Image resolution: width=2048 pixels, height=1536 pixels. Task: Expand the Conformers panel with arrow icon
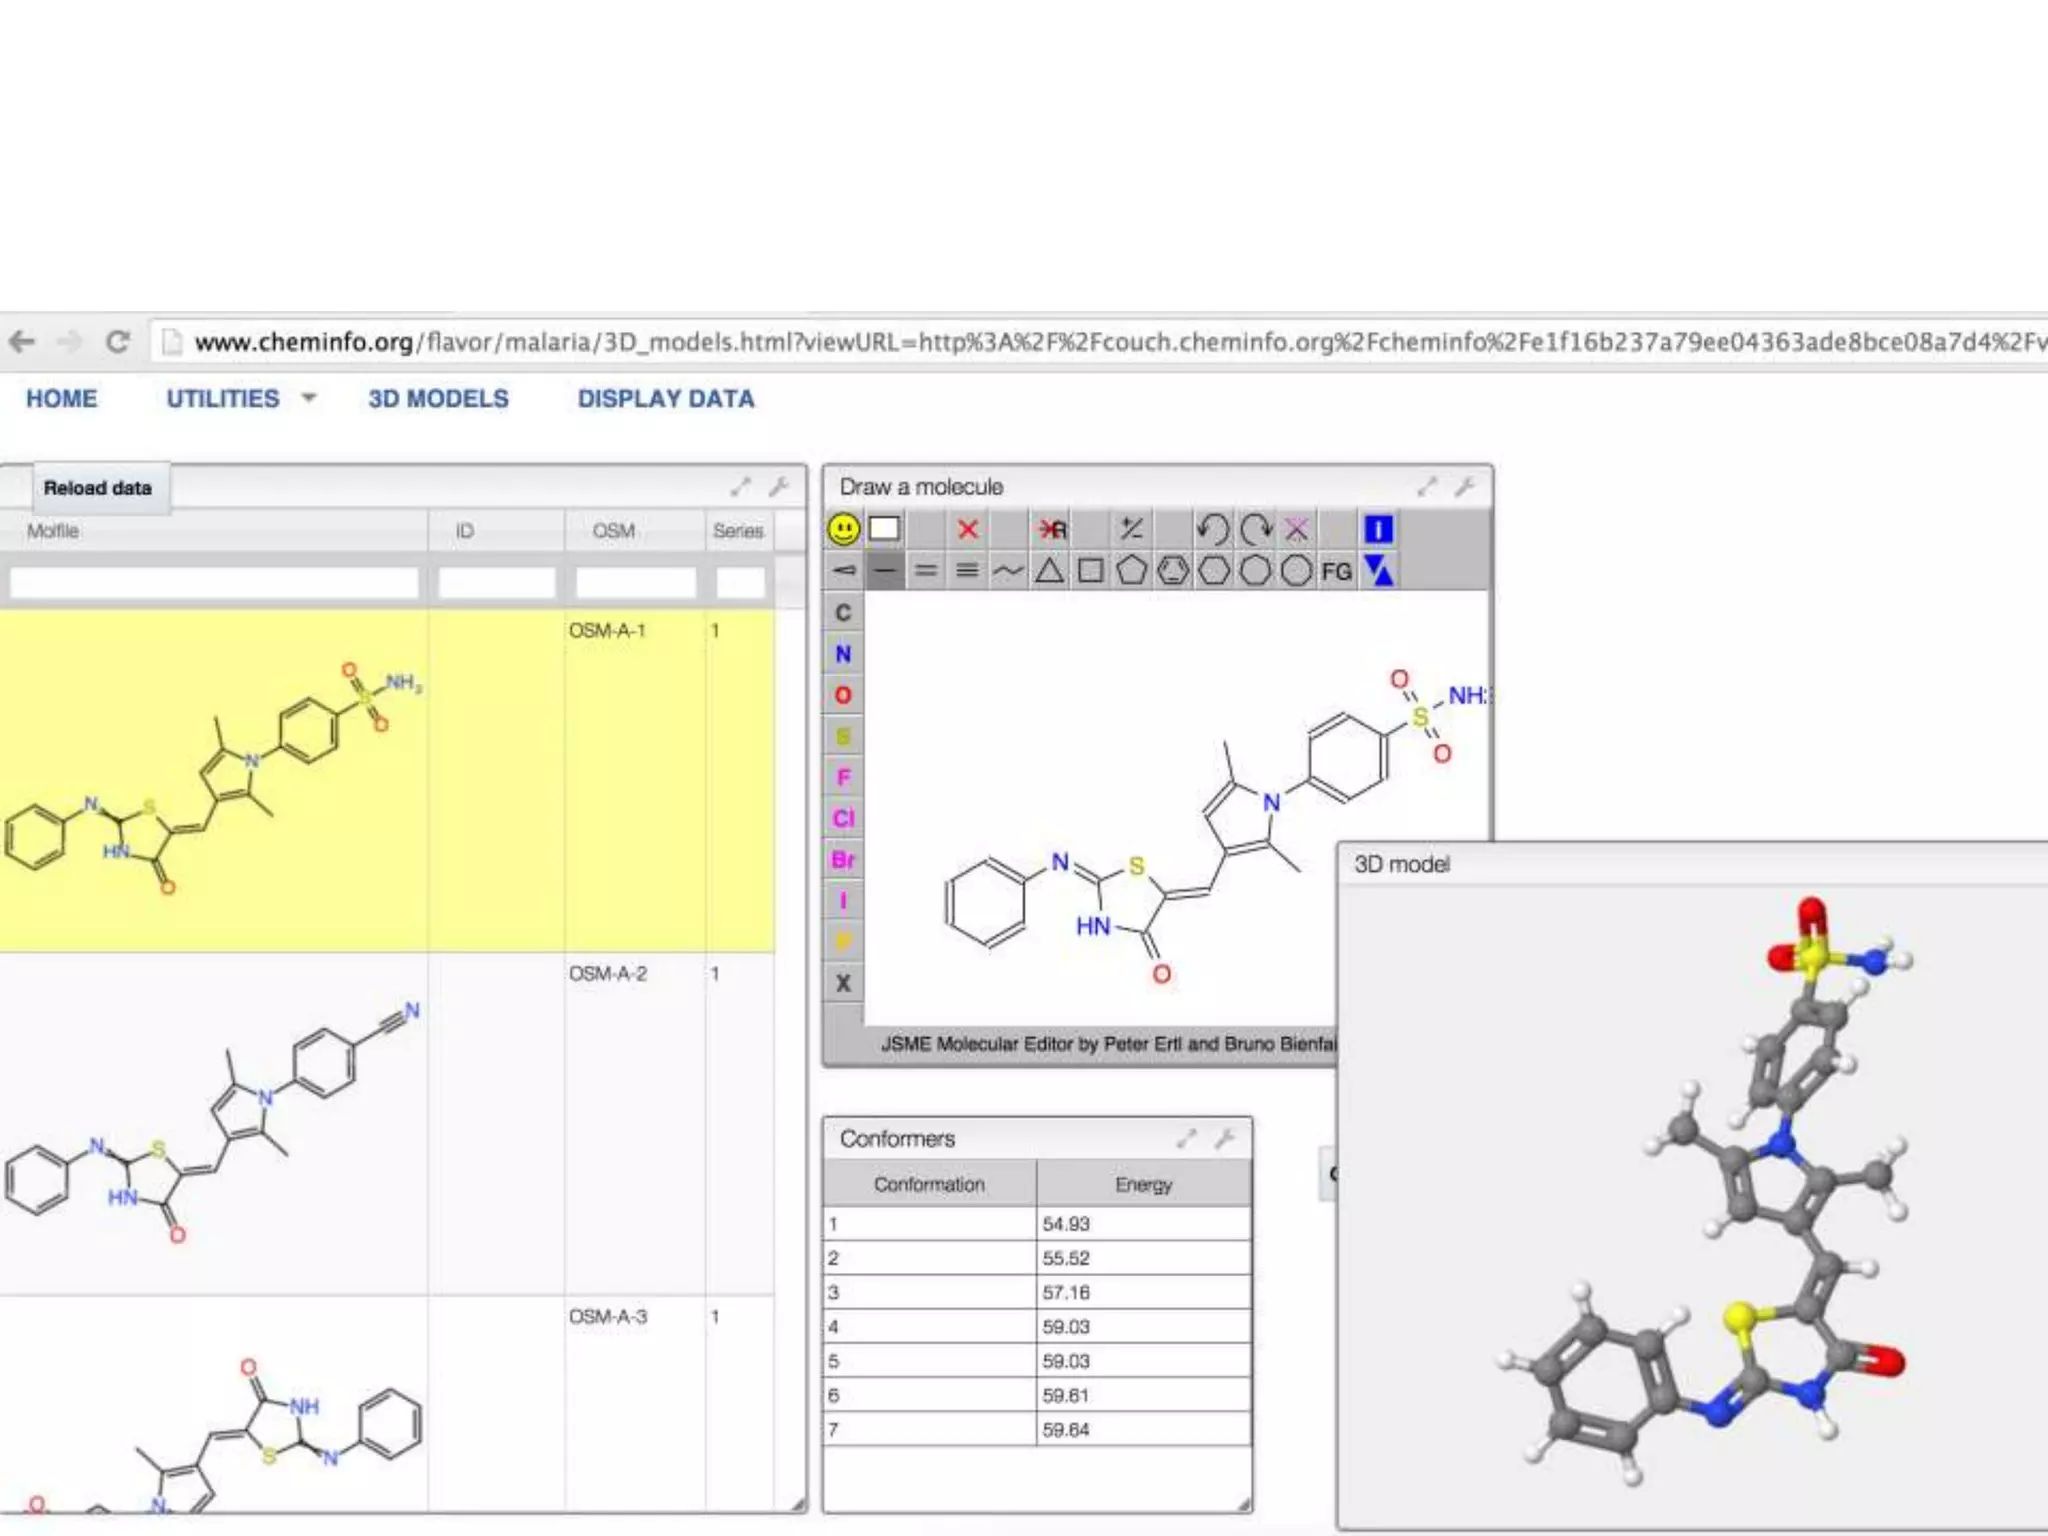click(x=1186, y=1139)
